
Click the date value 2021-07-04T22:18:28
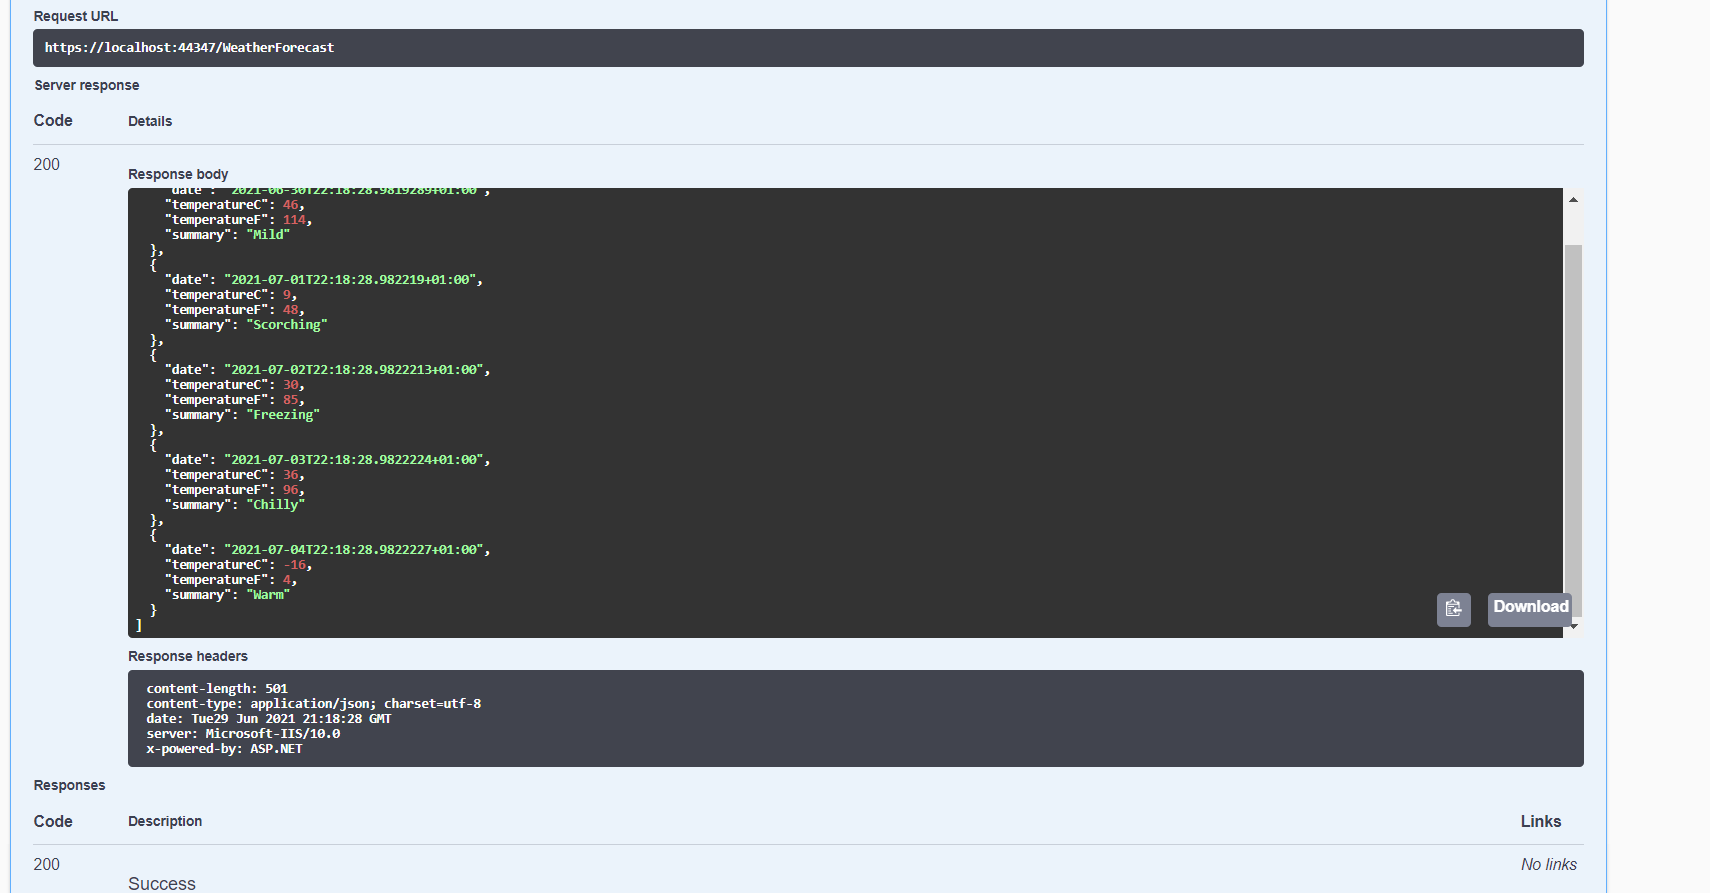tap(354, 550)
